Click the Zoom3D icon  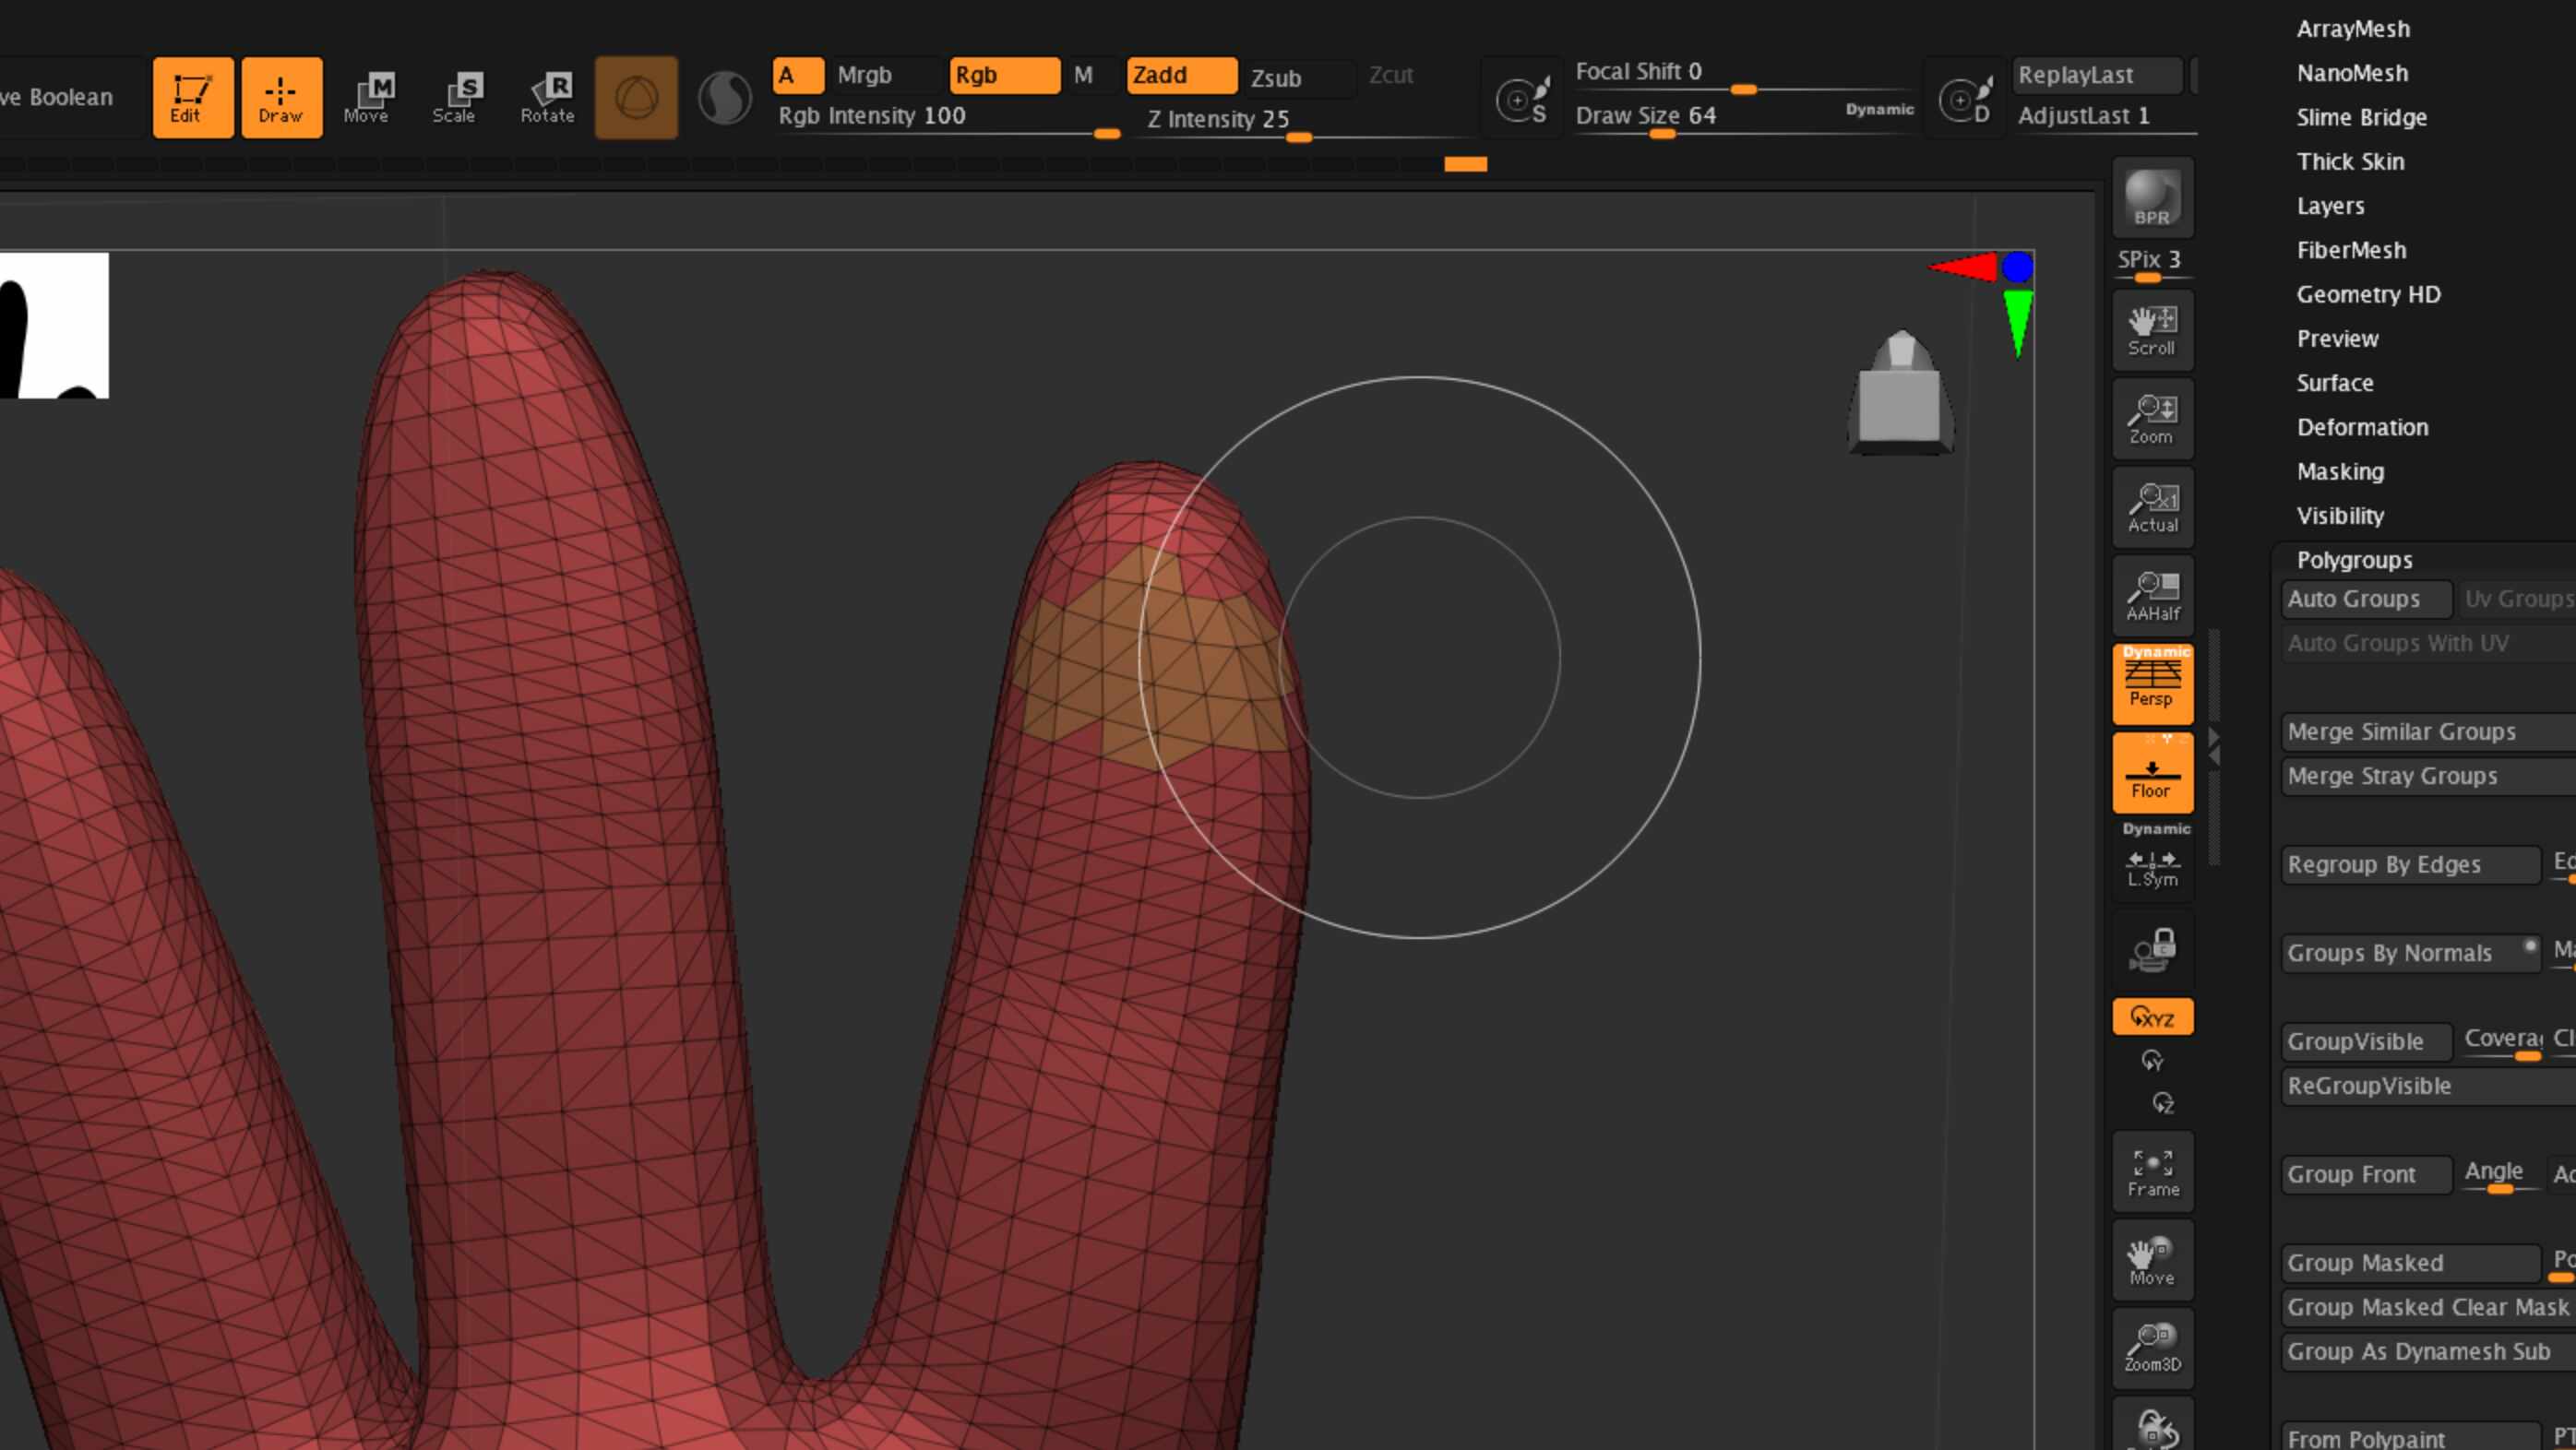pos(2152,1347)
